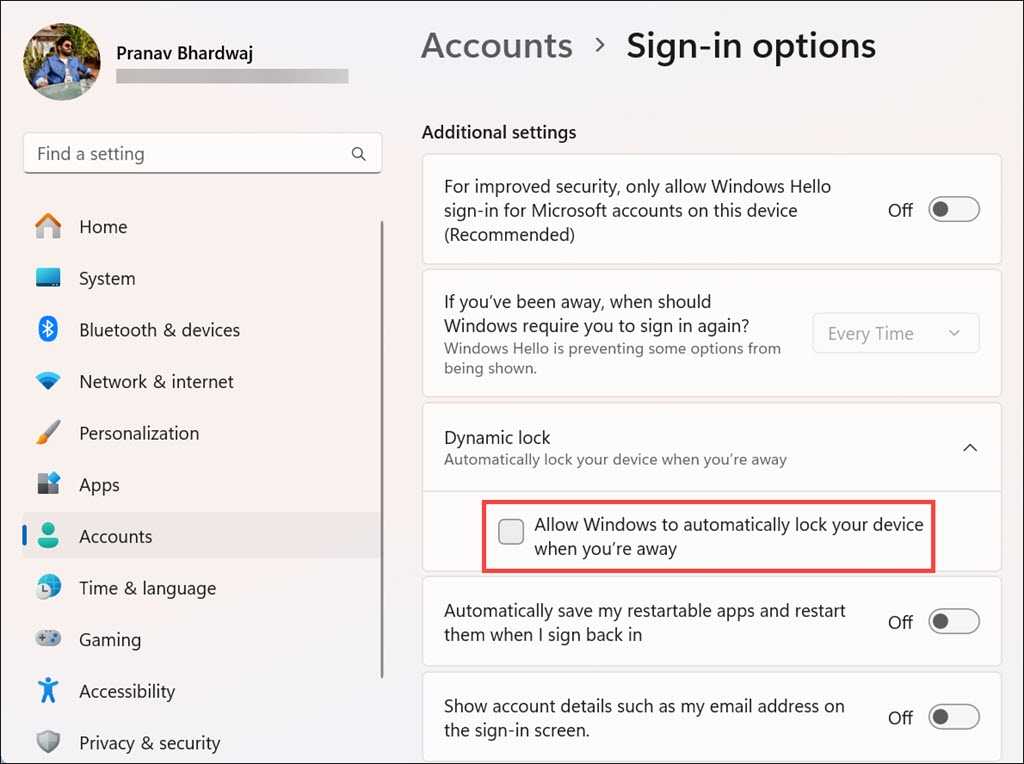Click the Time & language globe icon
Screen dimensions: 1024x764
[48, 587]
